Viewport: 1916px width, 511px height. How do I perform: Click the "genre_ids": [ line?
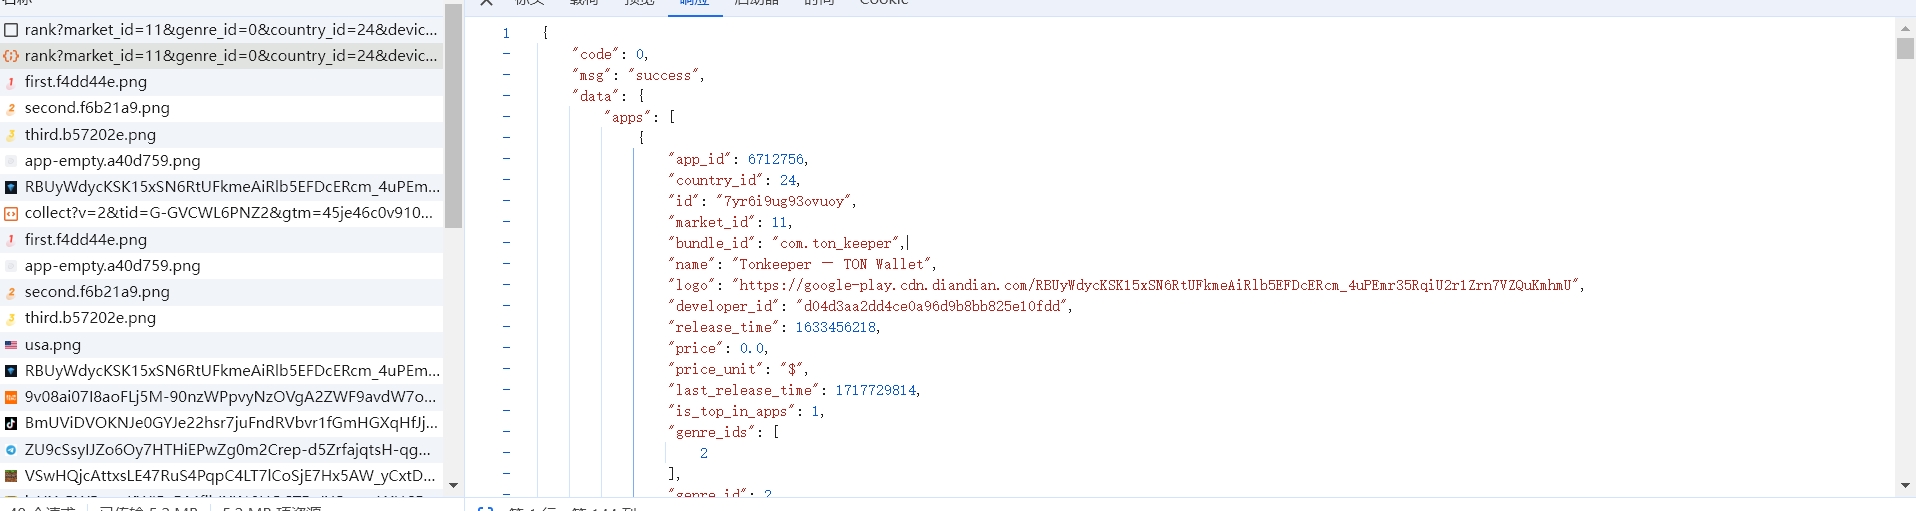pos(724,432)
